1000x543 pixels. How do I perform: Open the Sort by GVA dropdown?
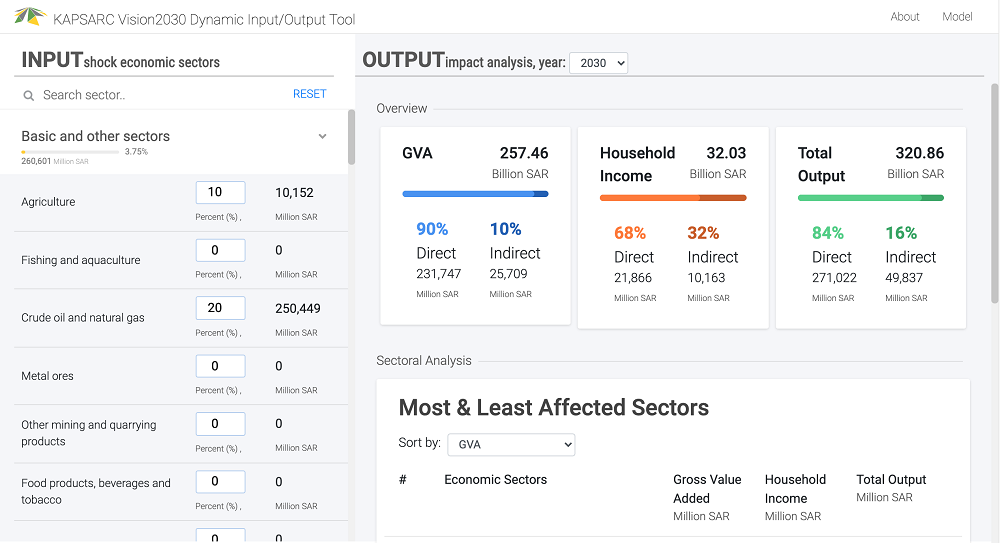tap(511, 445)
